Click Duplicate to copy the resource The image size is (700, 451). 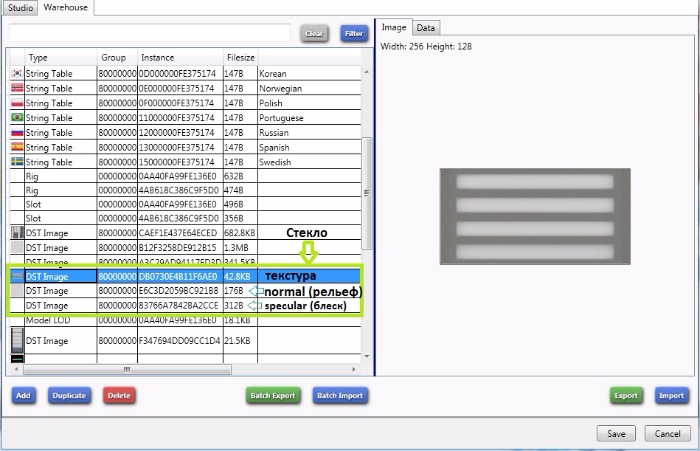pos(68,395)
